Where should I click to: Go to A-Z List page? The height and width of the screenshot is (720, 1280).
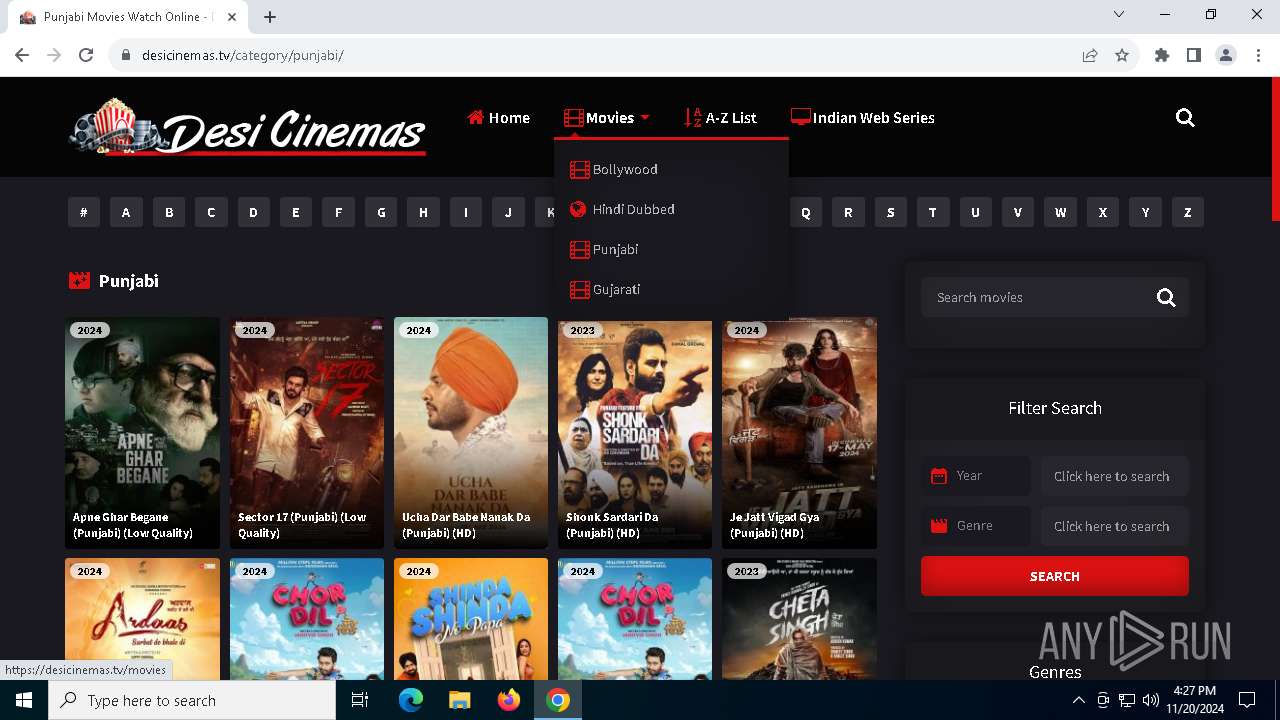tap(720, 118)
